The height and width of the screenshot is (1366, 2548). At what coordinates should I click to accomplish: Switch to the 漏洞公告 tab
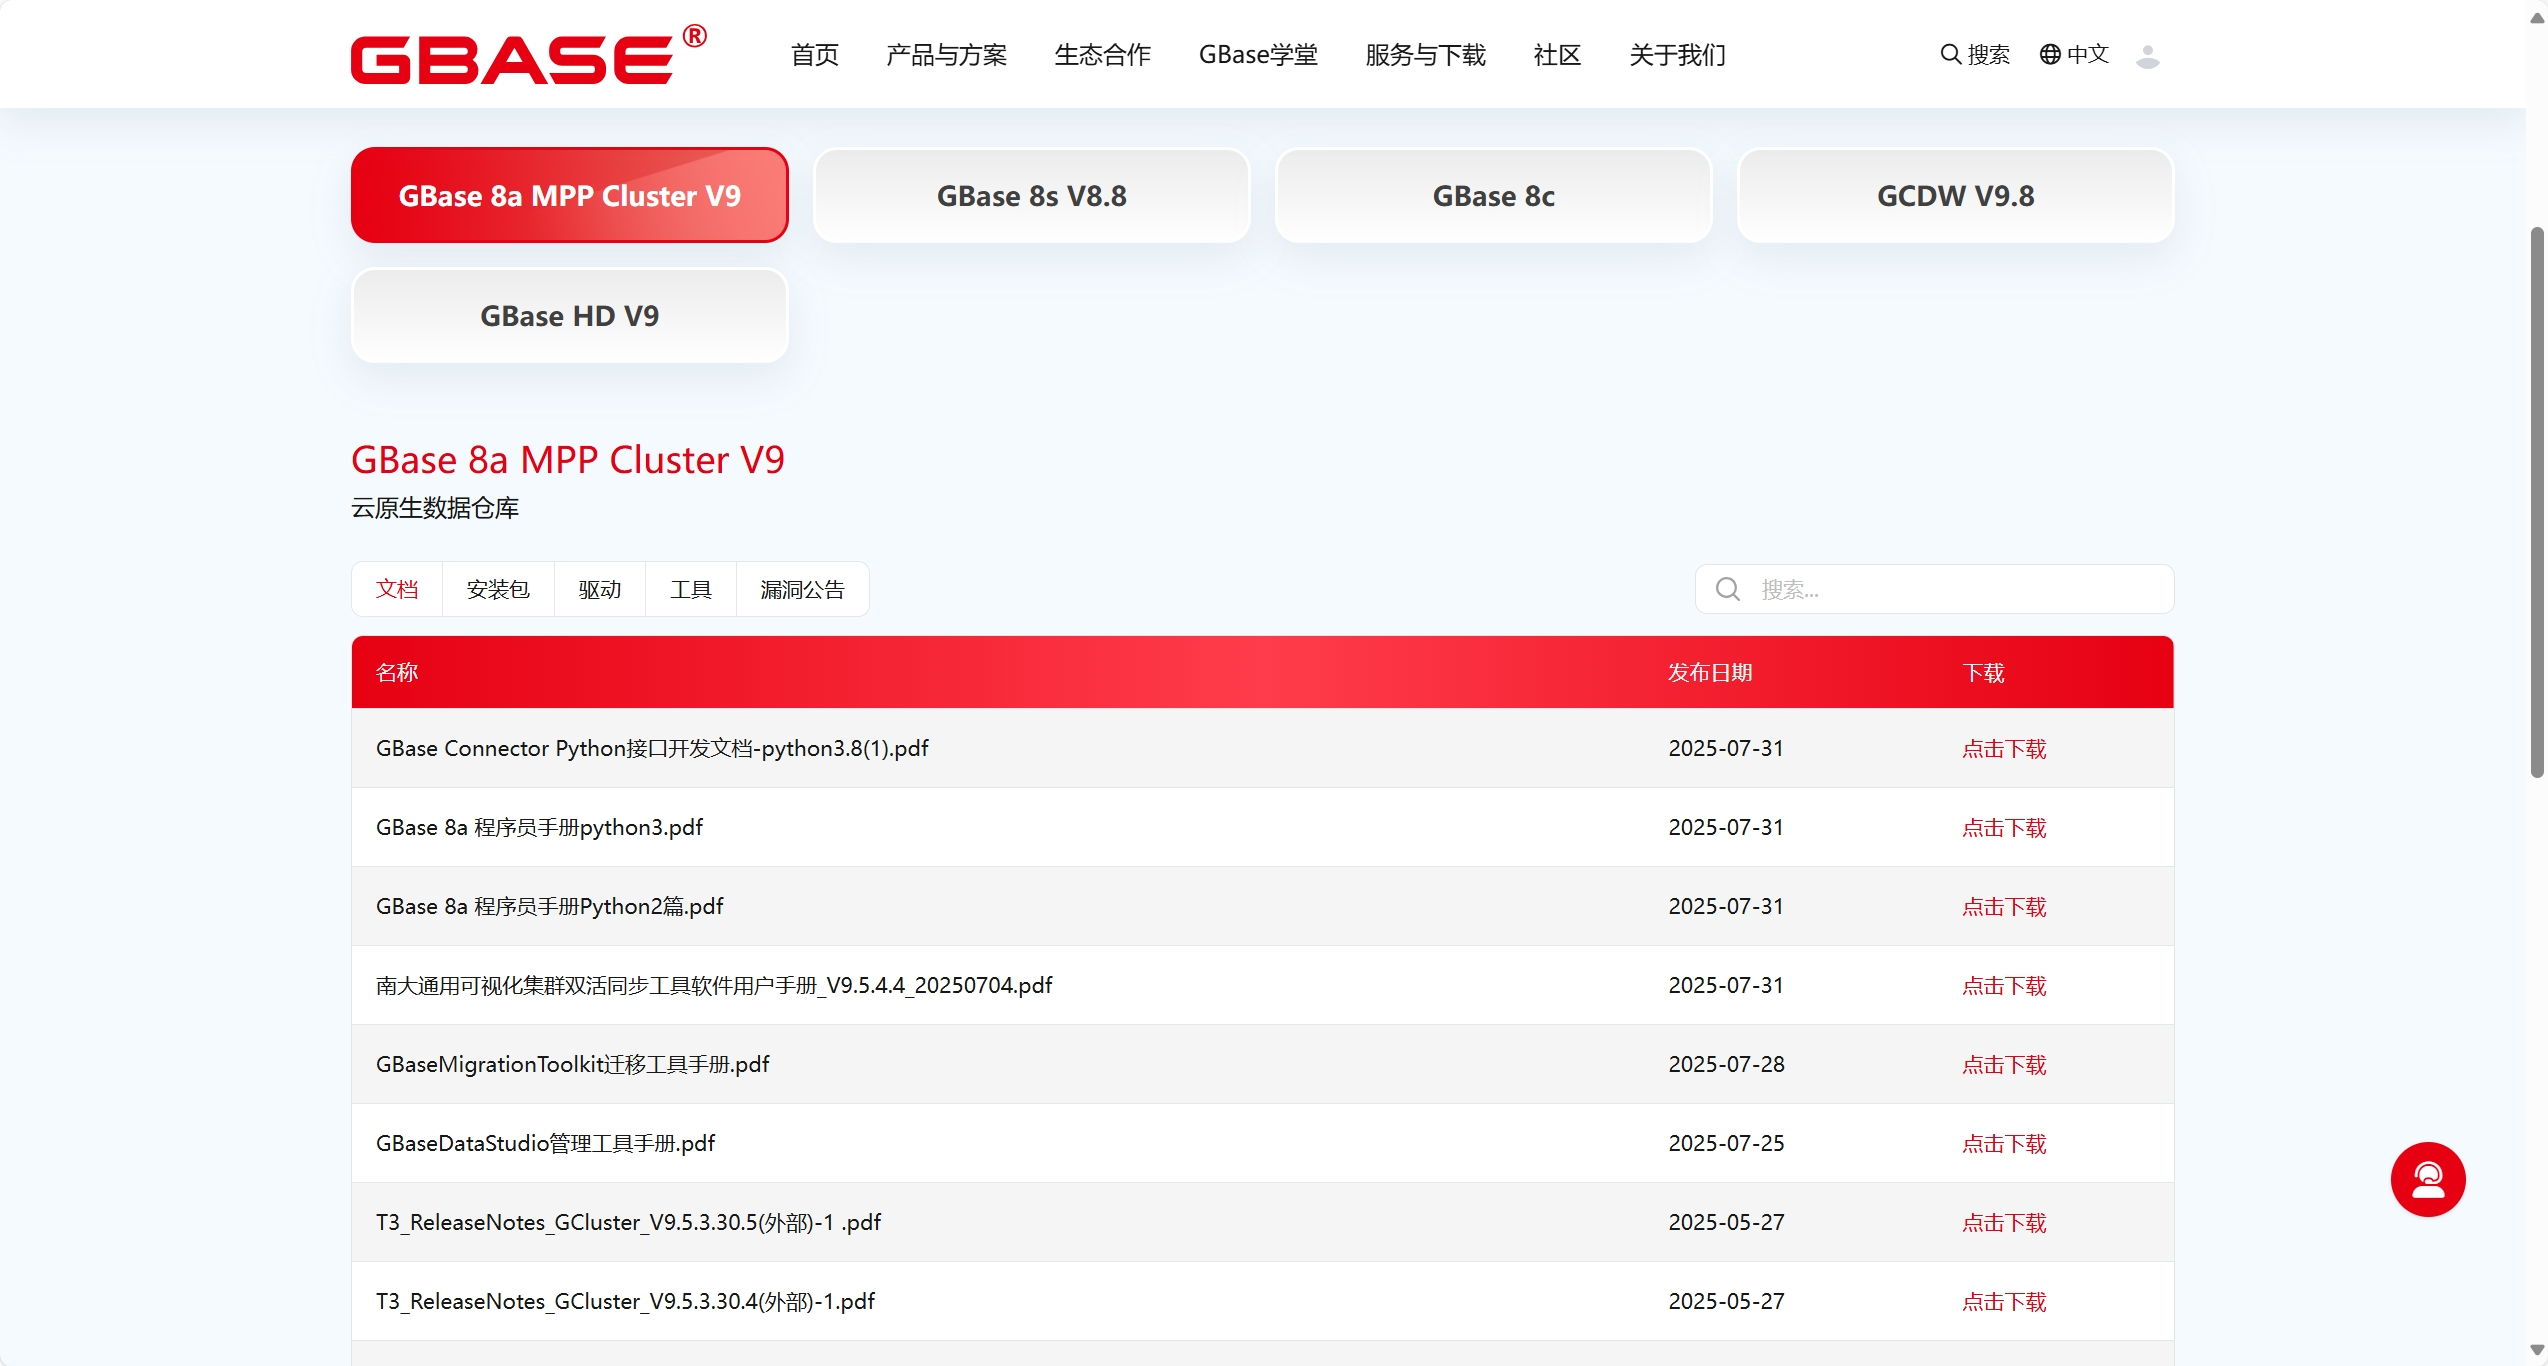pyautogui.click(x=801, y=589)
